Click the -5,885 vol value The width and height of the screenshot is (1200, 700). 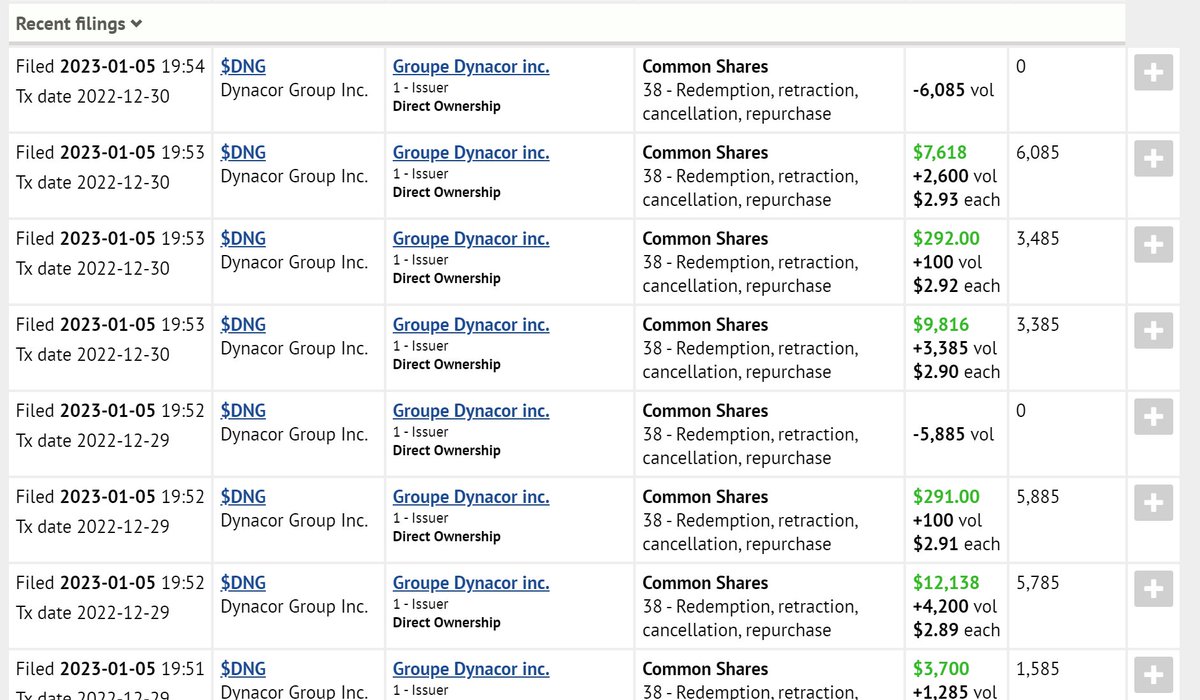(x=953, y=434)
